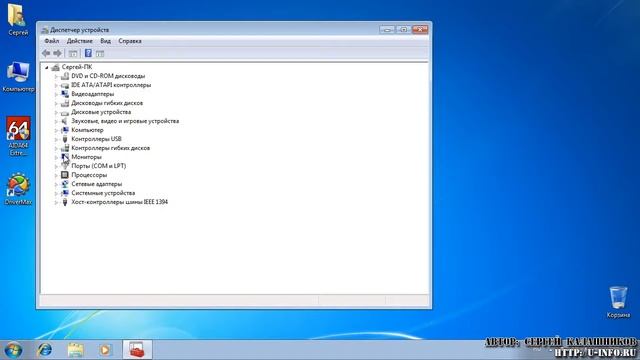Select the Порты (COM и LPT) row
Image resolution: width=640 pixels, height=360 pixels.
[x=98, y=166]
